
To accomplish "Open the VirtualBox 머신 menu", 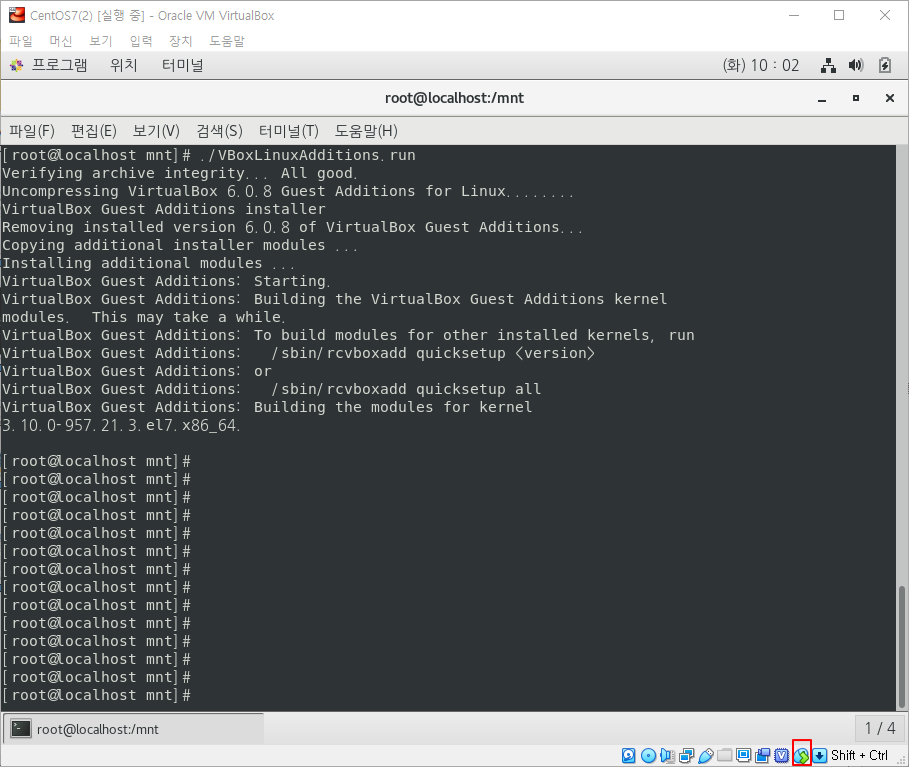I will coord(61,41).
